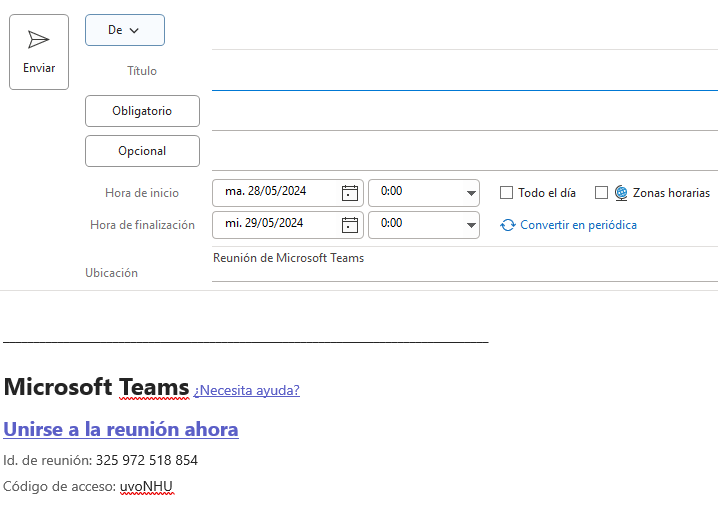Click the Zonas horarias globe icon
This screenshot has height=510, width=718.
(x=621, y=193)
